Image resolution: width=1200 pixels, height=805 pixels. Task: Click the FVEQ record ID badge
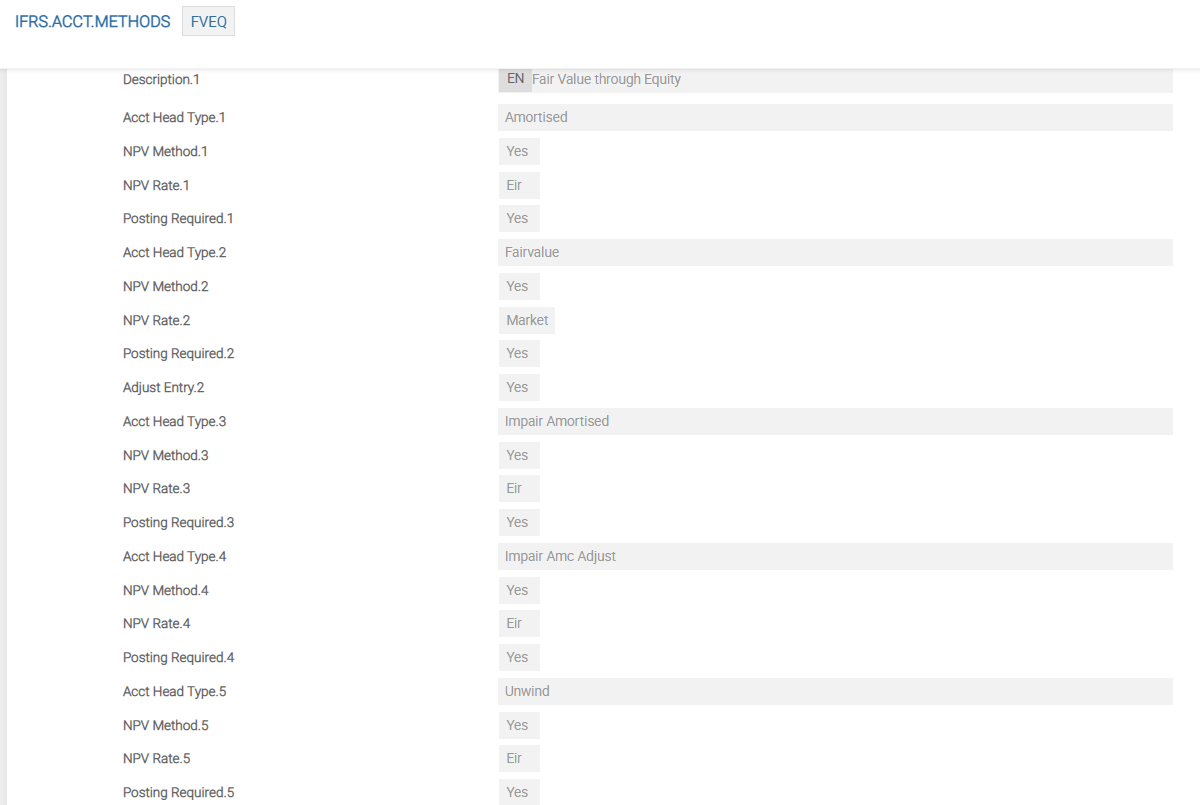(x=208, y=22)
